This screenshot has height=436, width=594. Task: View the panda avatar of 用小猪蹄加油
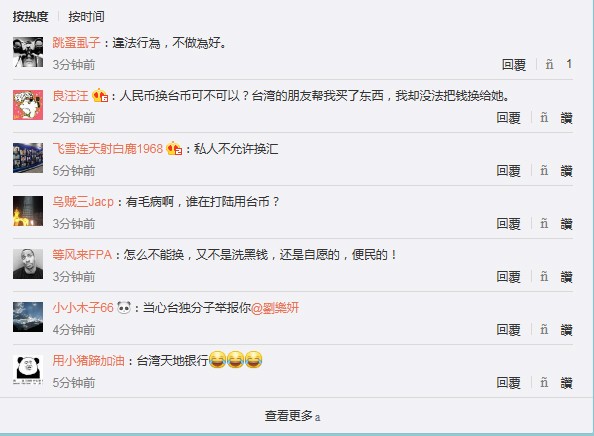pos(28,370)
